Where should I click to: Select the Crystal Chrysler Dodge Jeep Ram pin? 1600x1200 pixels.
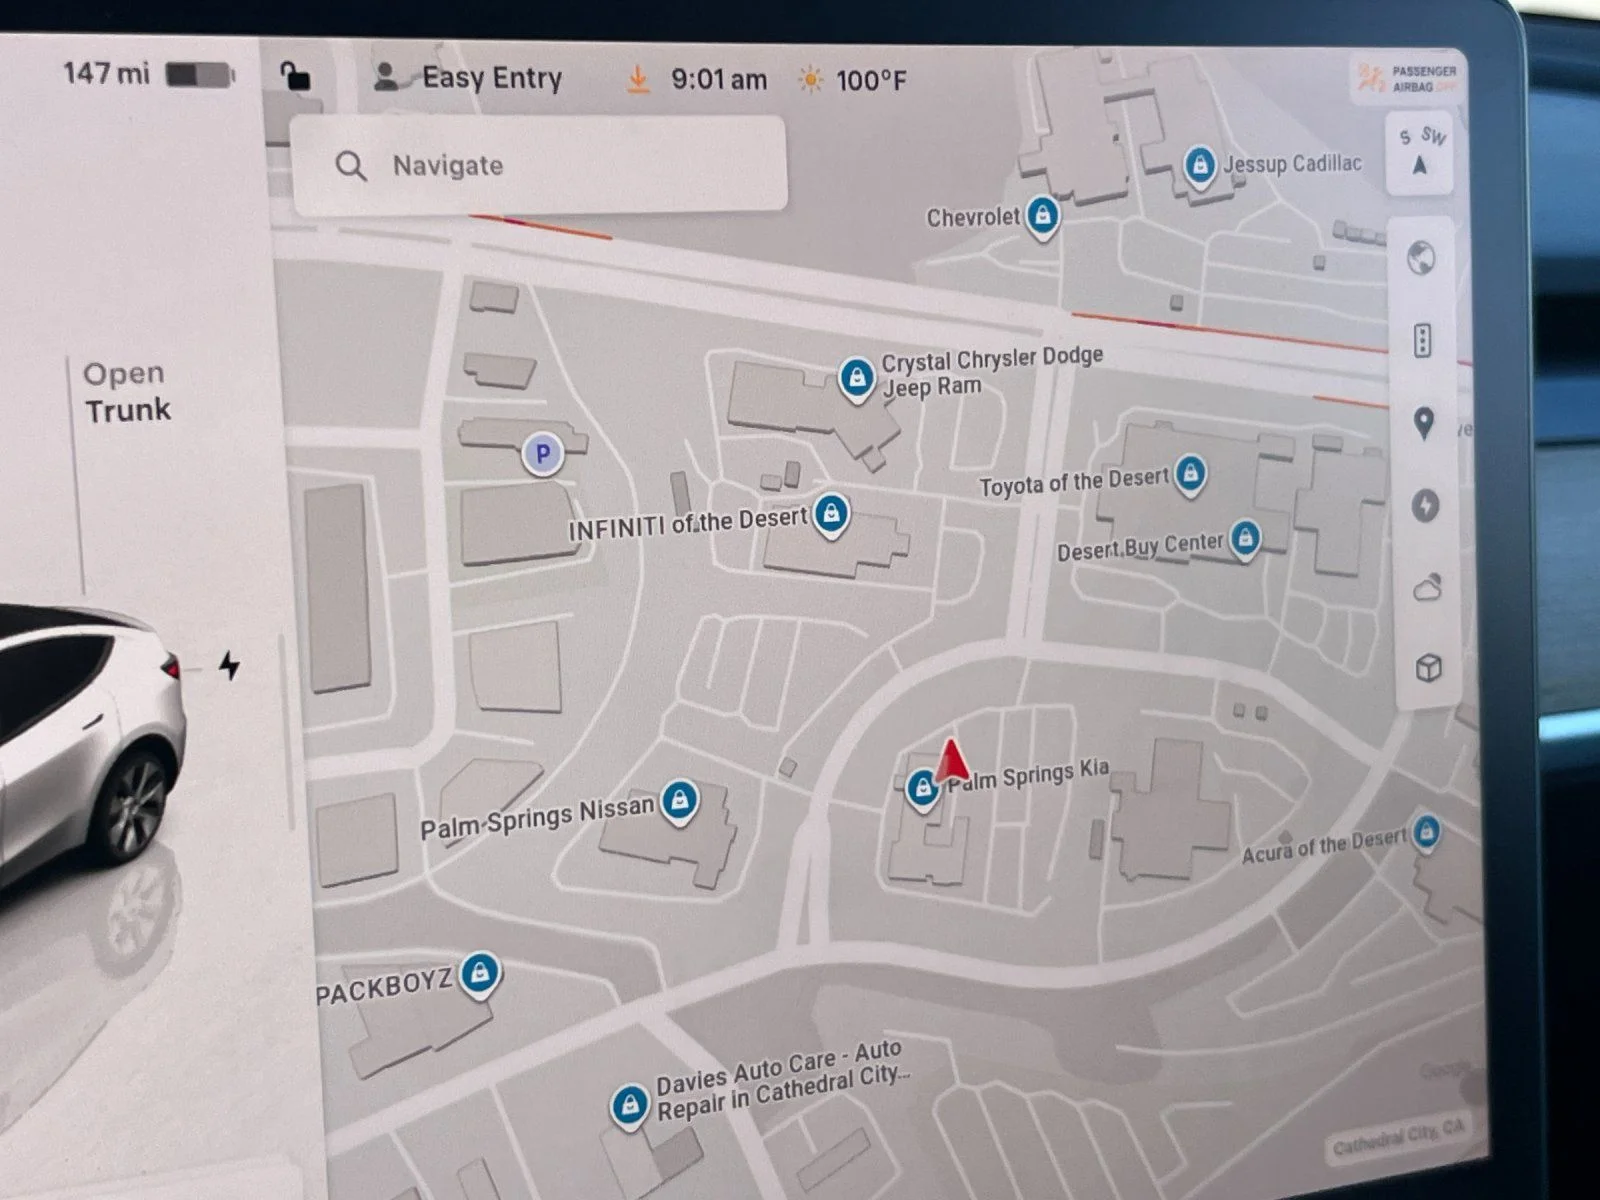pos(856,379)
